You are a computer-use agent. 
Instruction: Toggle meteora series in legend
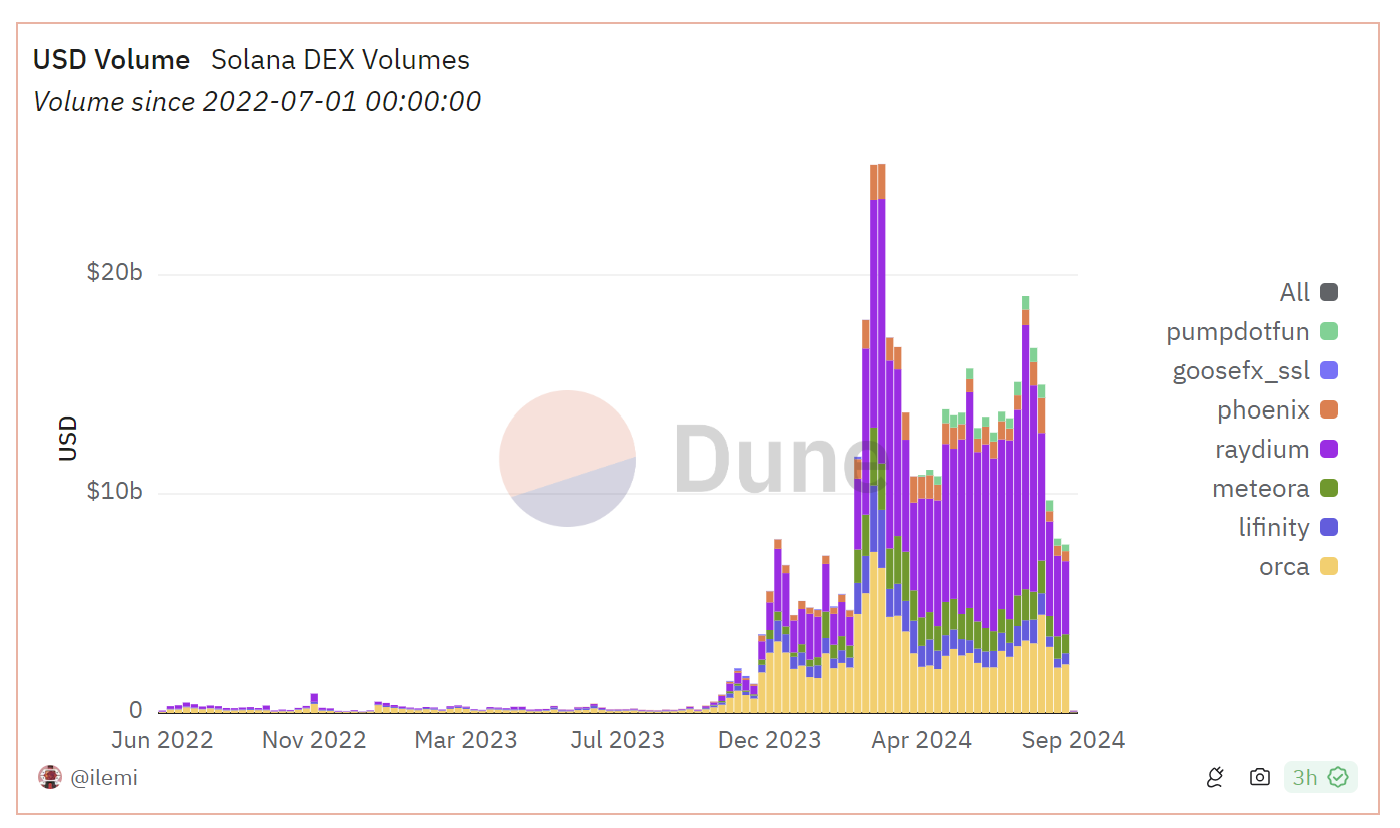click(1275, 489)
